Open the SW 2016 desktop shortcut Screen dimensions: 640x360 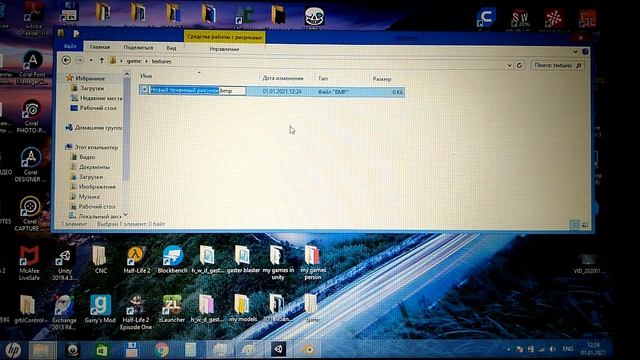[520, 19]
